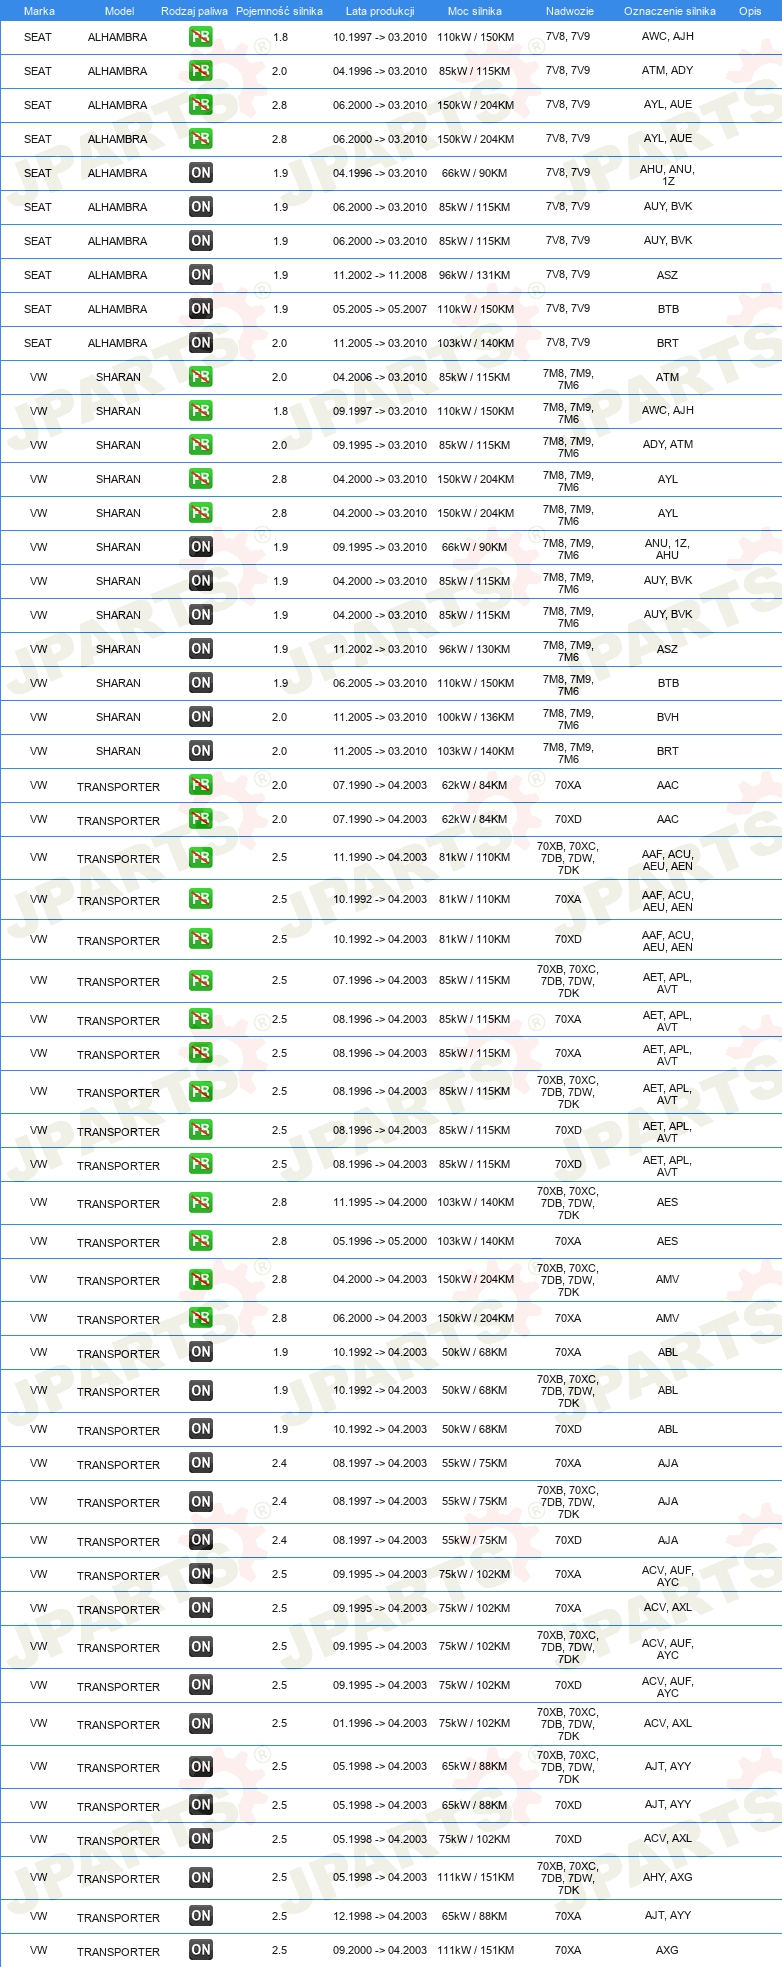
Task: Click the '09.1997 -> 03.2010' production years cell
Action: click(380, 411)
